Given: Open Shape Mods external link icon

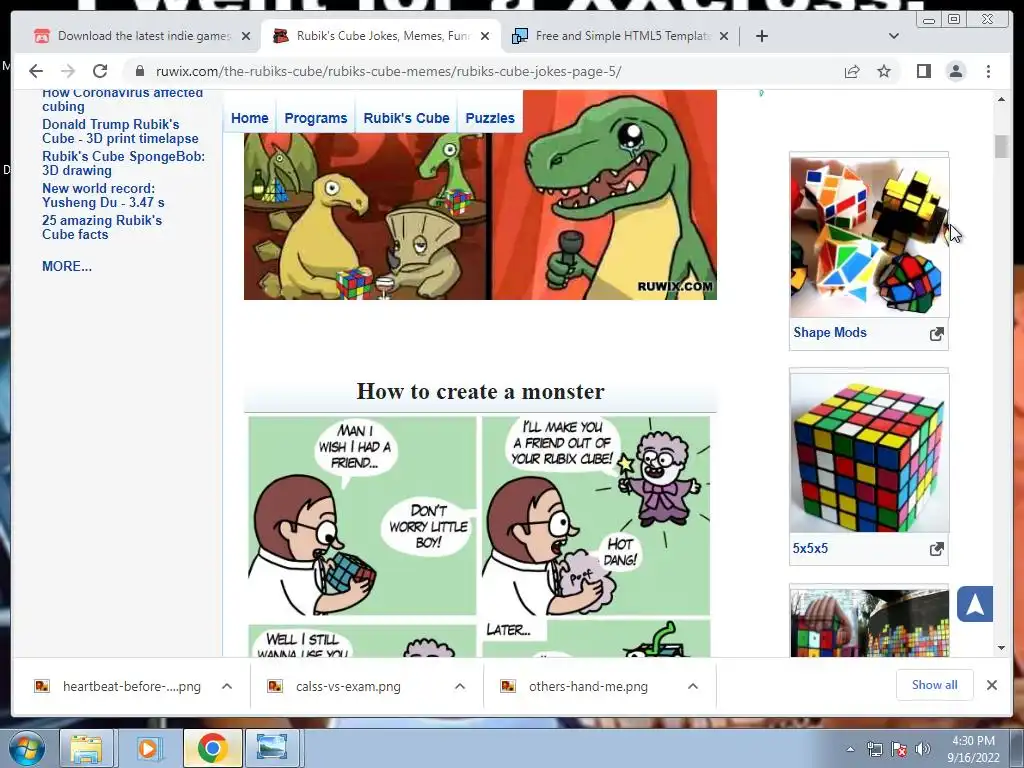Looking at the screenshot, I should pyautogui.click(x=936, y=334).
